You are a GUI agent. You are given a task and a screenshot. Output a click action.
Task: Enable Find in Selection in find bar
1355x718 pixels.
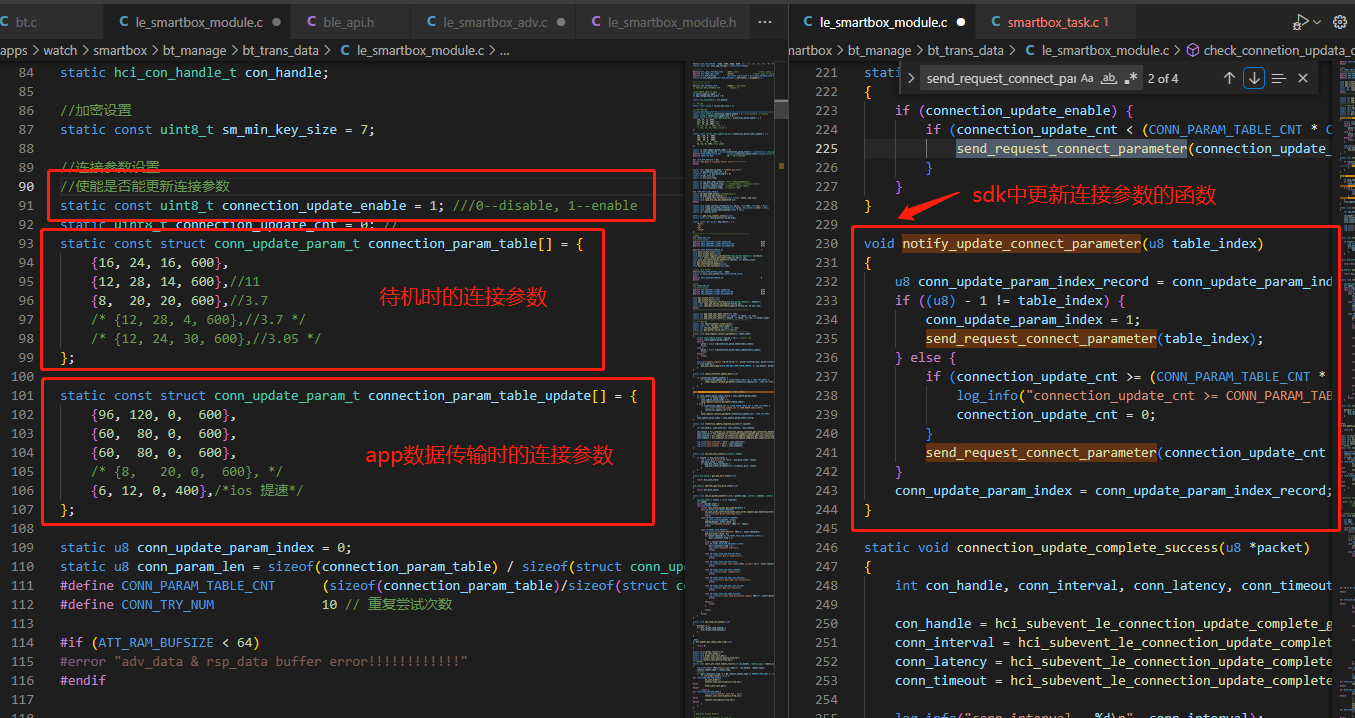(1279, 78)
